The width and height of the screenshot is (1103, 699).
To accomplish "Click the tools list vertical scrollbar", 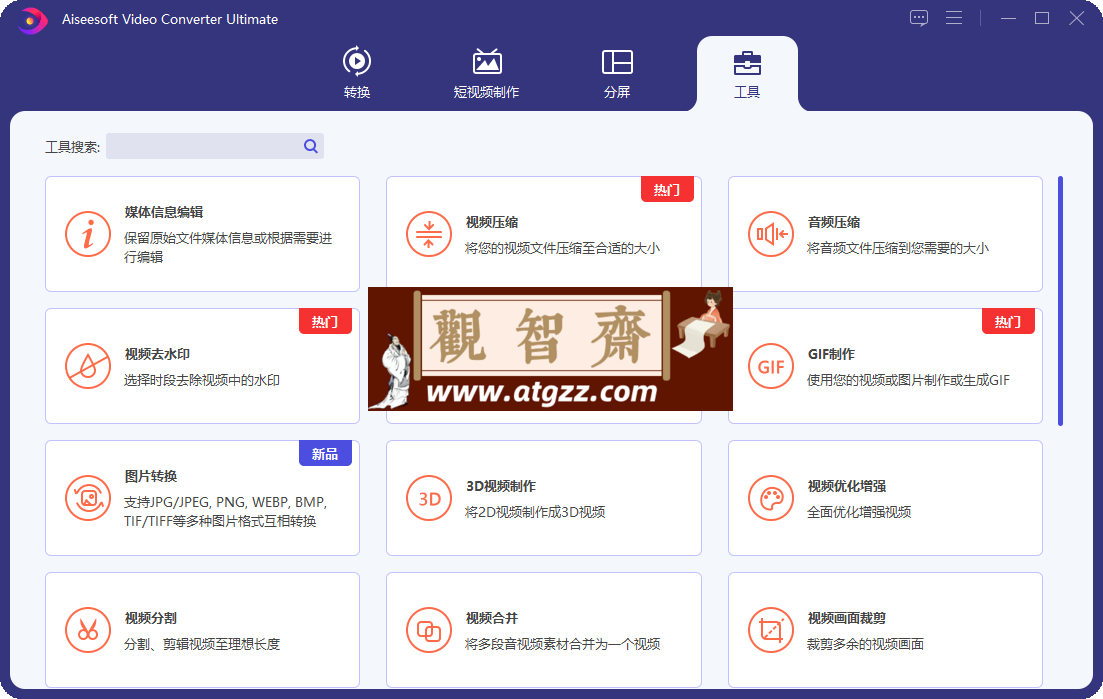I will (x=1060, y=301).
